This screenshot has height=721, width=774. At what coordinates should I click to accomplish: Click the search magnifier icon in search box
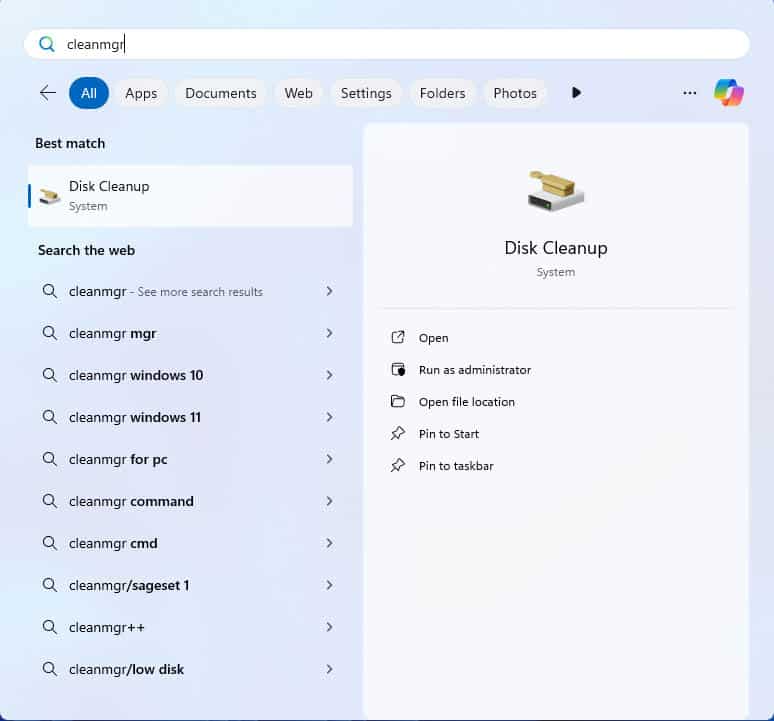tap(47, 44)
